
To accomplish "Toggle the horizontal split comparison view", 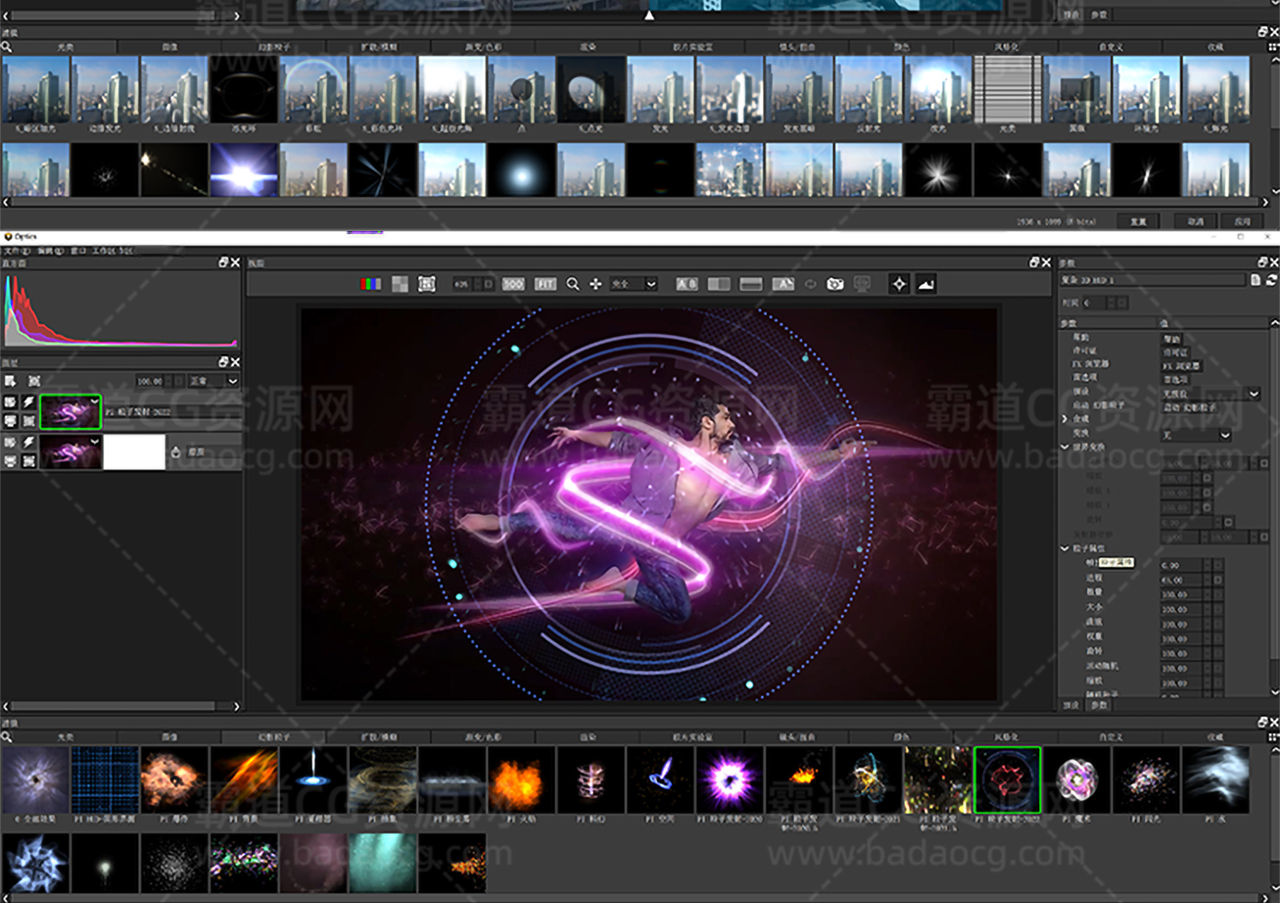I will pos(750,284).
